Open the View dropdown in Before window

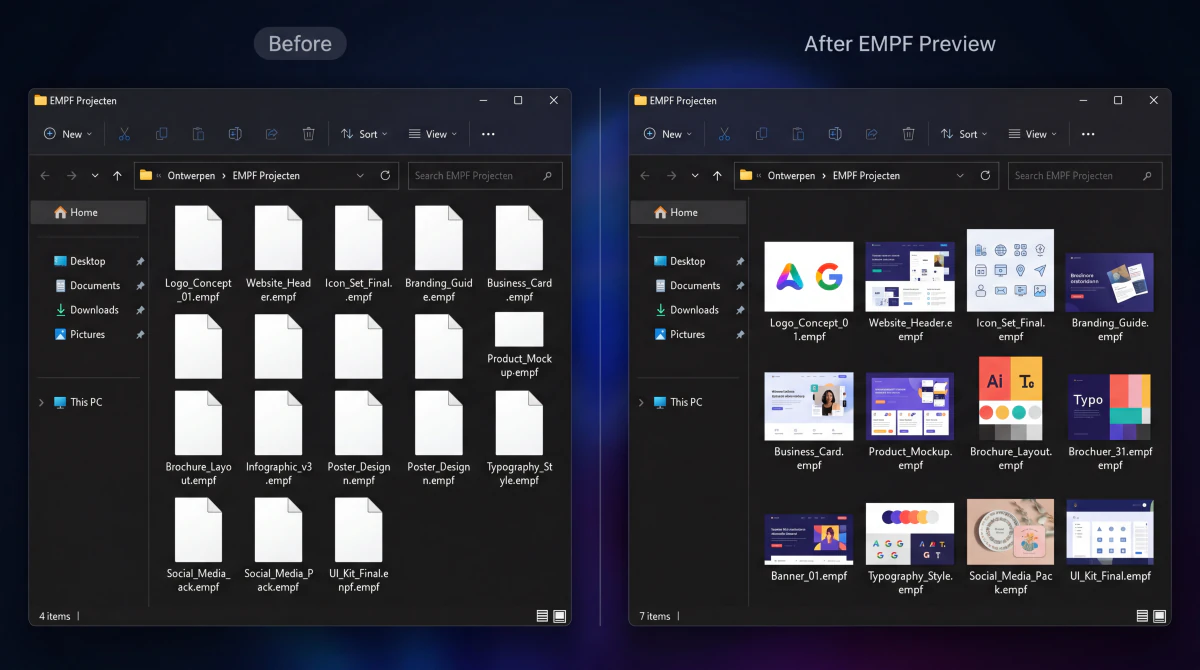432,134
